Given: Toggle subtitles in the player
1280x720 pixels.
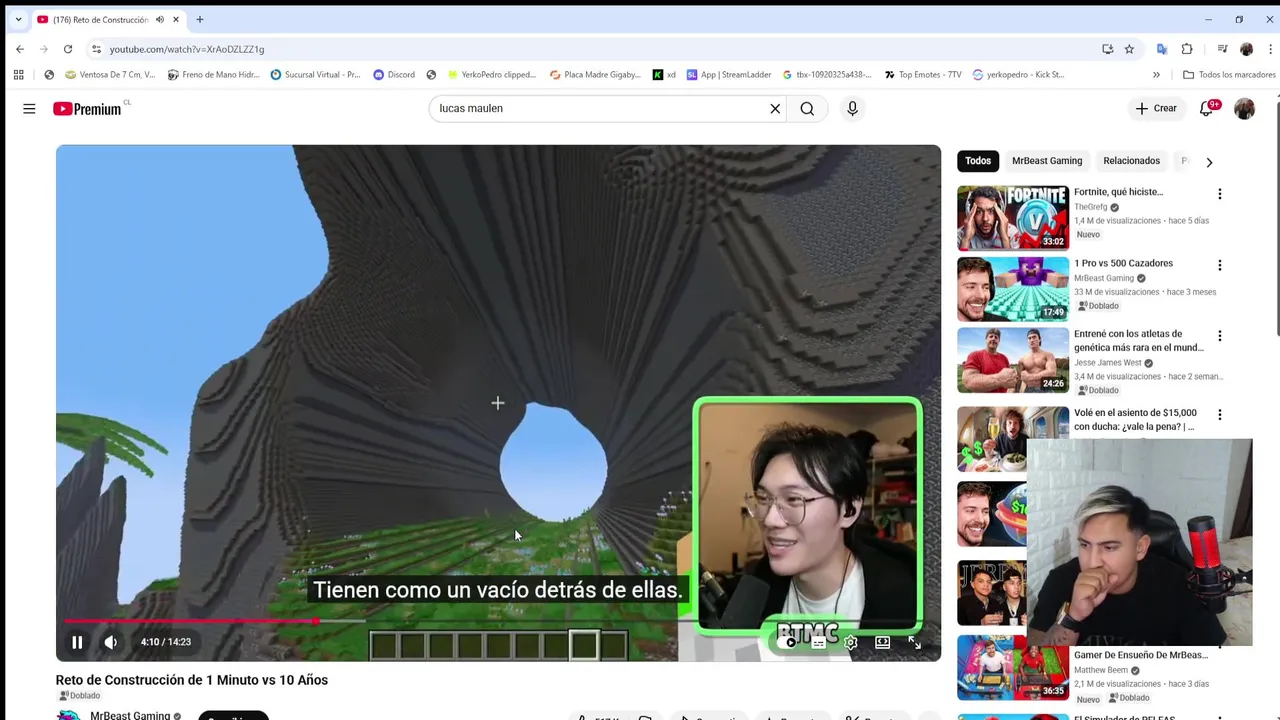Looking at the screenshot, I should coord(819,642).
